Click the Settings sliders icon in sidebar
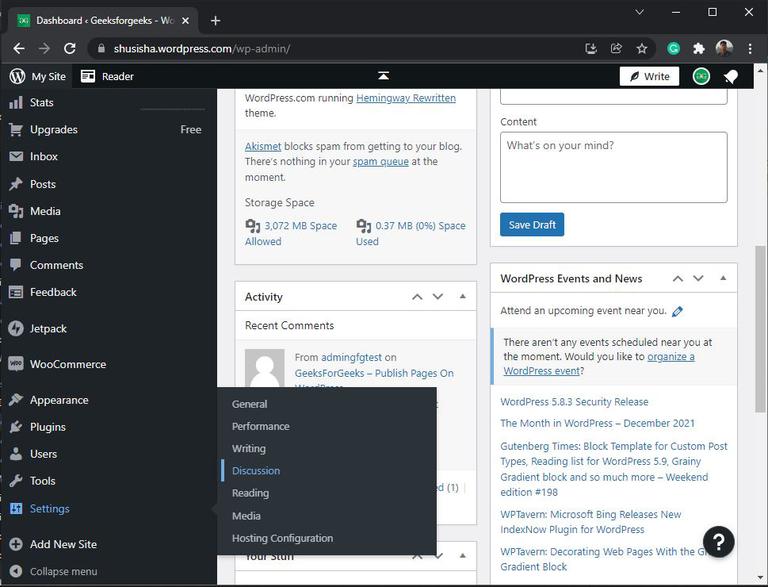The width and height of the screenshot is (768, 587). tap(16, 509)
